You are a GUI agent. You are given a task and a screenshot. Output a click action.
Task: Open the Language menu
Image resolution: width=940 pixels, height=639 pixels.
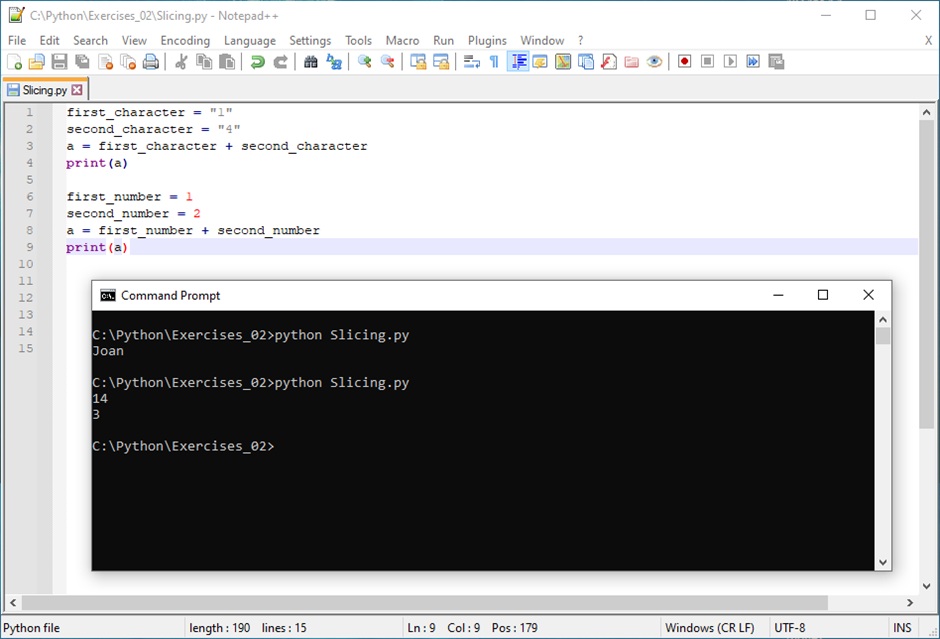pos(249,41)
